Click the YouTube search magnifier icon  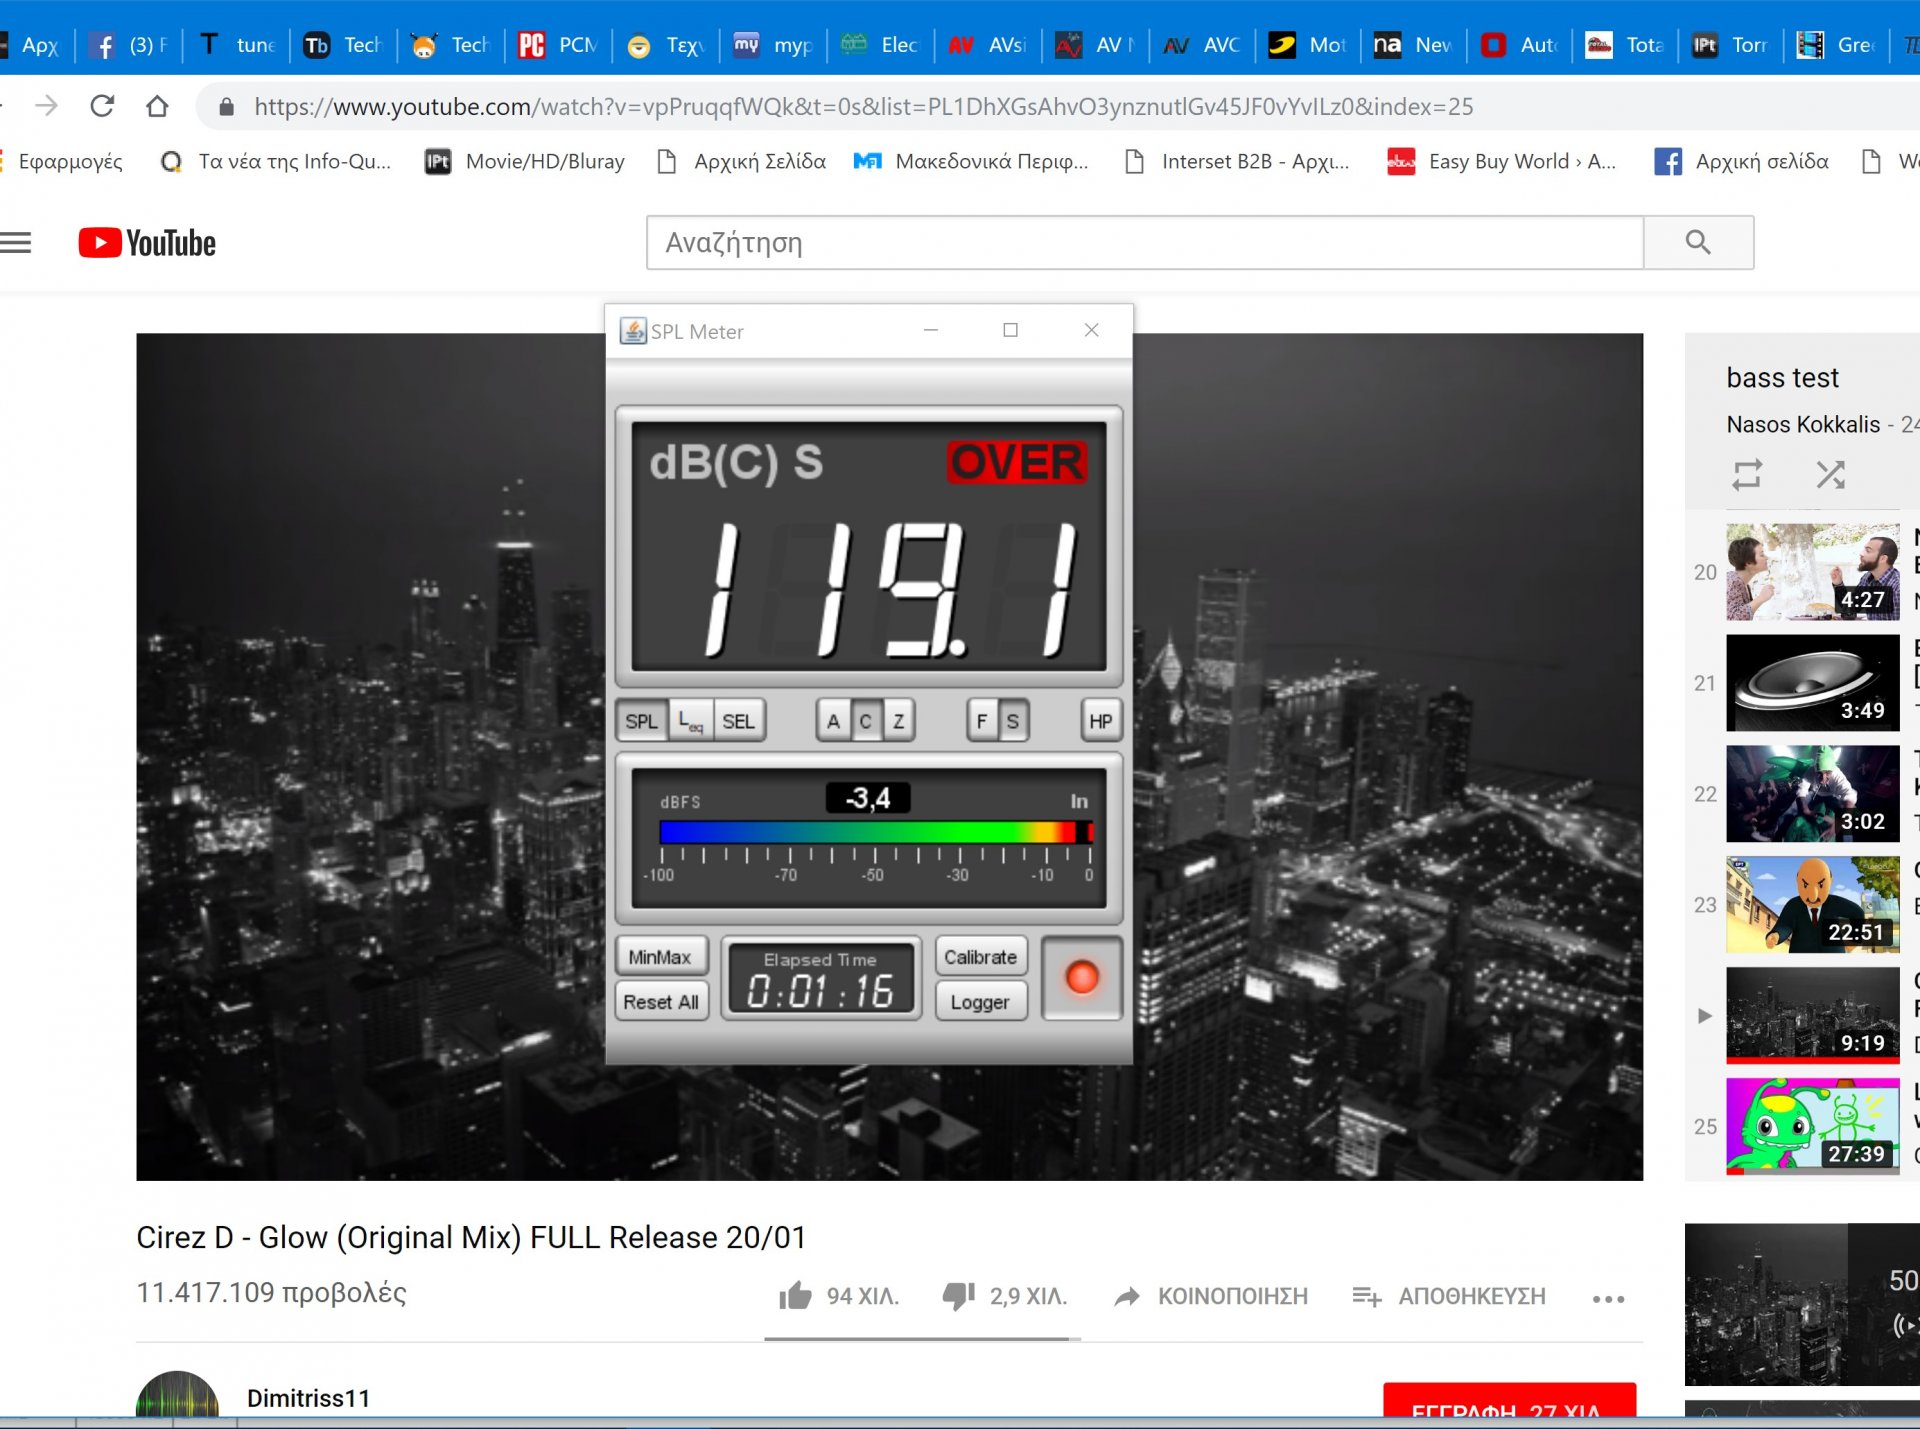pos(1697,242)
